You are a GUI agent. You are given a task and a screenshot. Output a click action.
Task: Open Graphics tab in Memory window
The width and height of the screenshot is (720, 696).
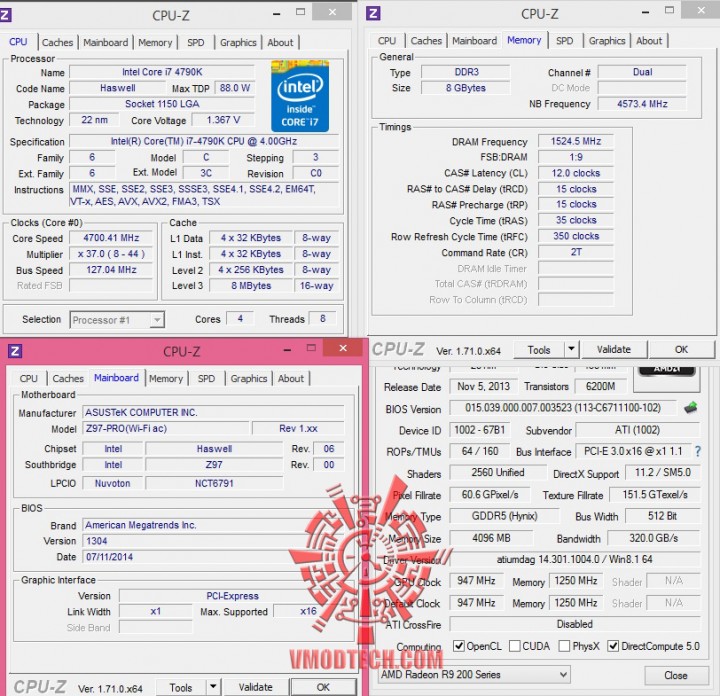coord(607,40)
